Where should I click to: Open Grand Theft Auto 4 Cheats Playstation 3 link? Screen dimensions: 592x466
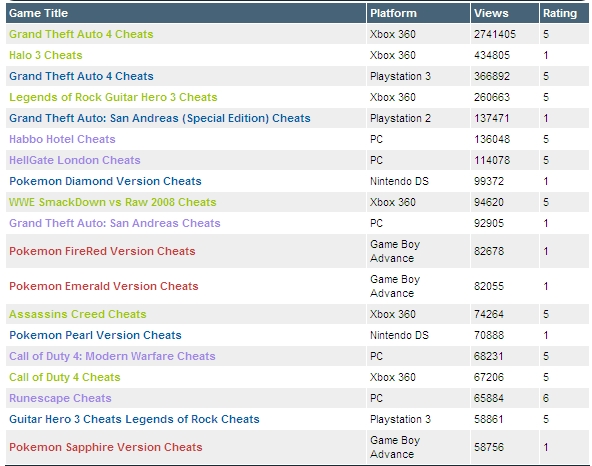pyautogui.click(x=81, y=76)
